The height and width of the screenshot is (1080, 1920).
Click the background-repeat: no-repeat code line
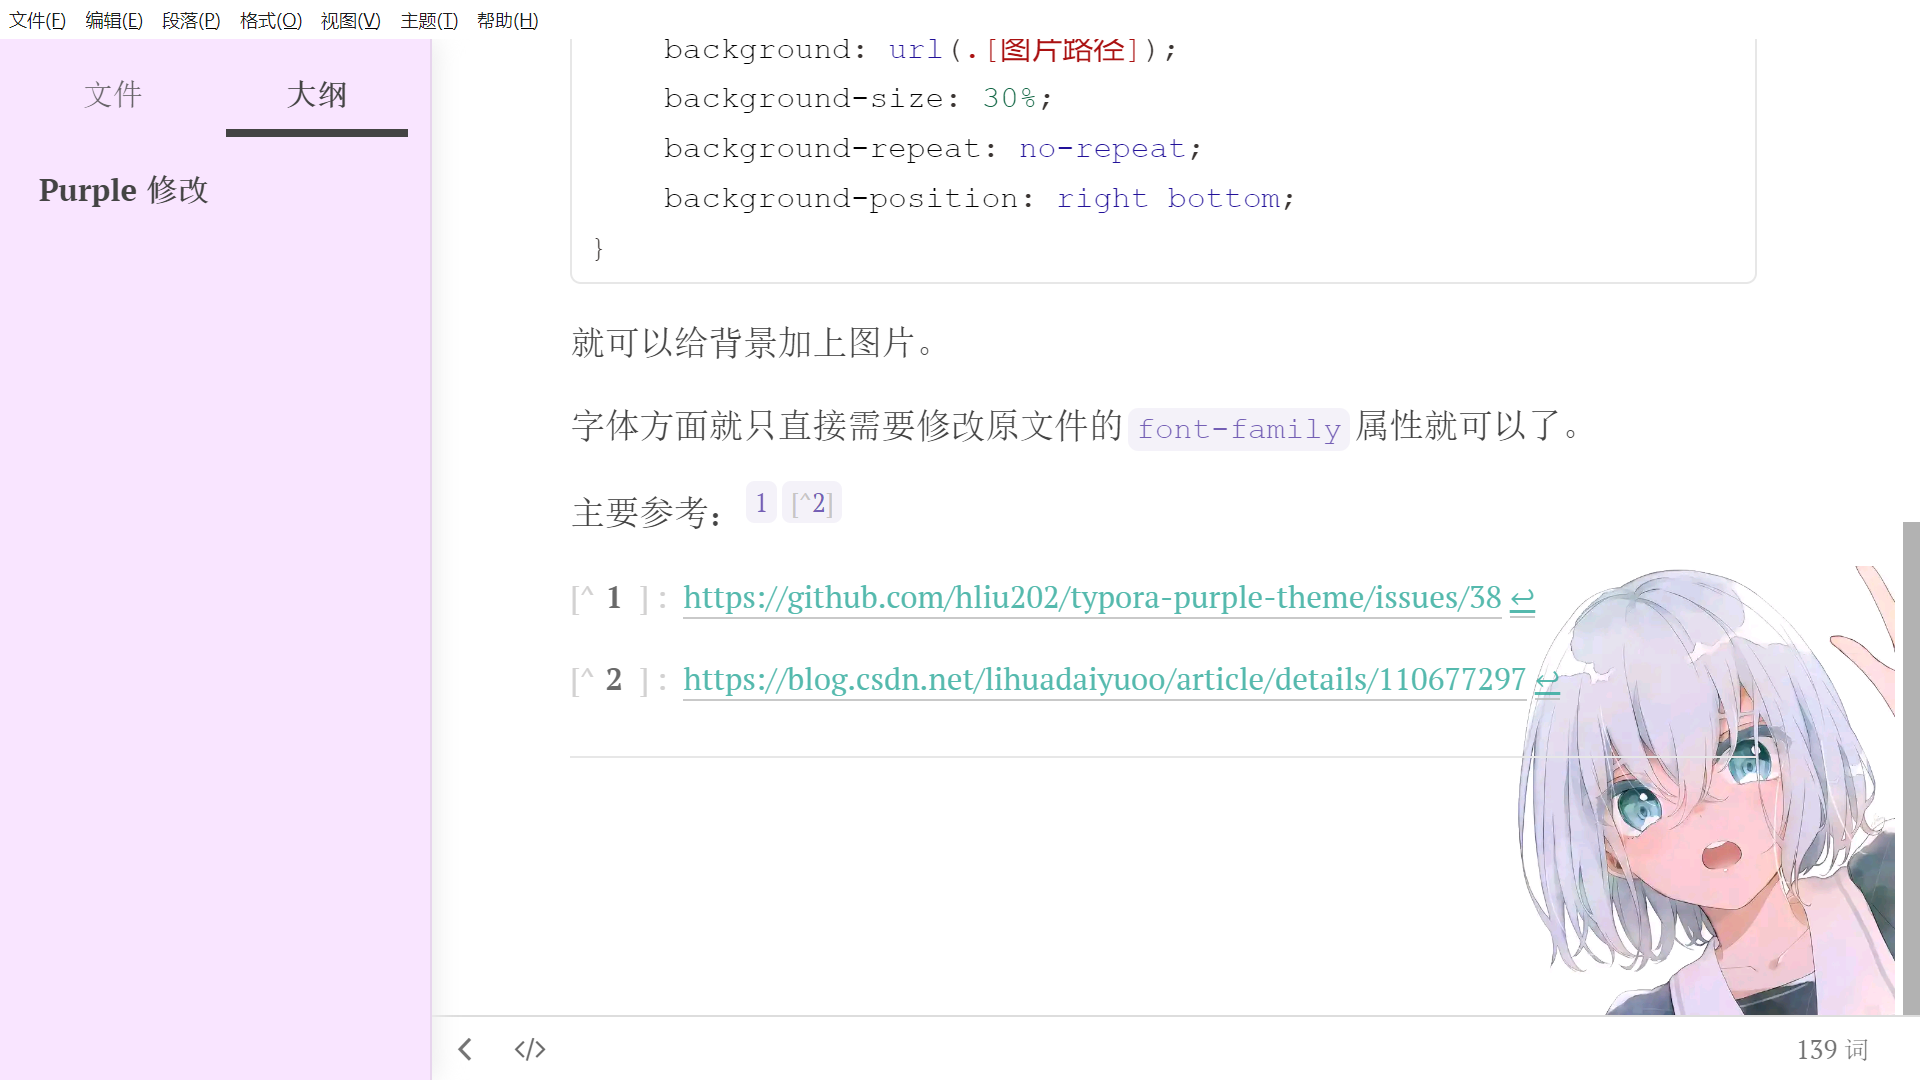(932, 149)
